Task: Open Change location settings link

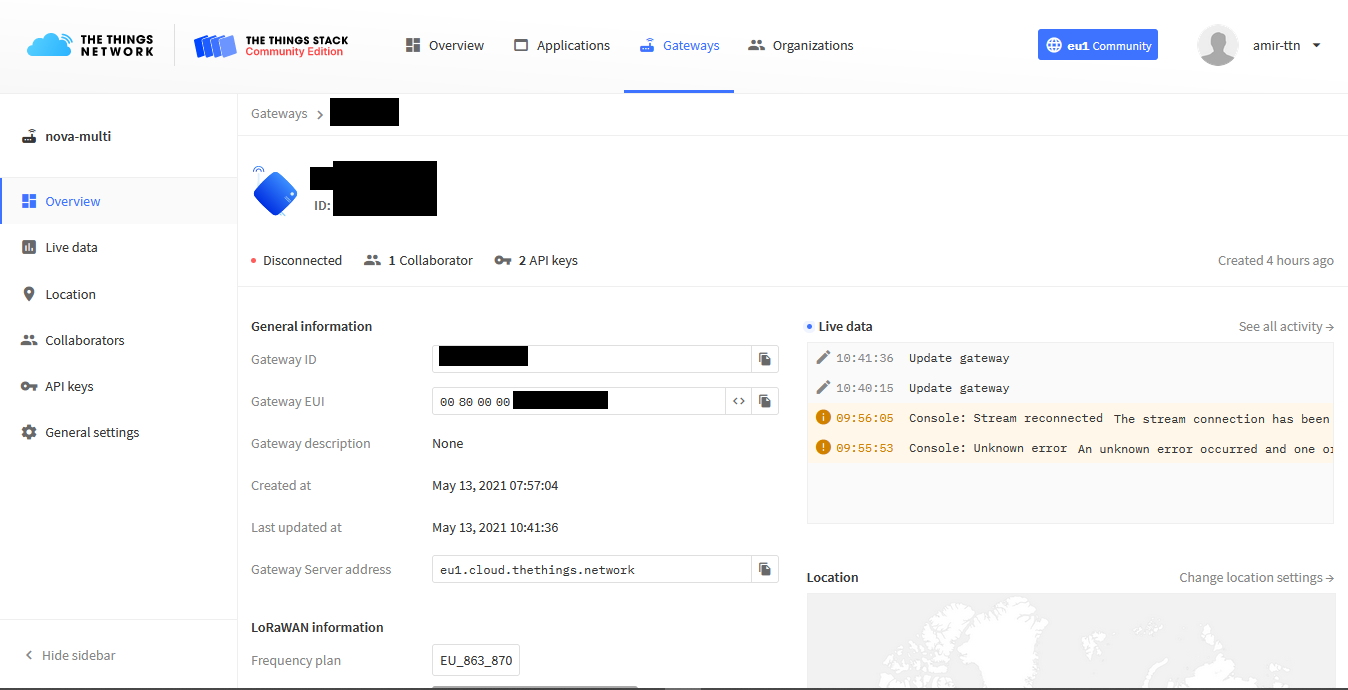Action: 1256,577
